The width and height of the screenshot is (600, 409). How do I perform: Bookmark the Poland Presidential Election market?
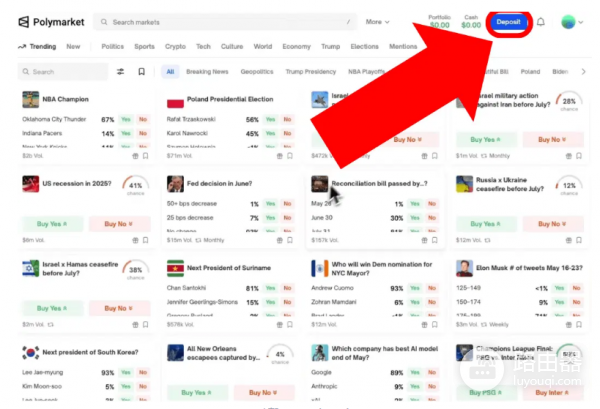(290, 156)
